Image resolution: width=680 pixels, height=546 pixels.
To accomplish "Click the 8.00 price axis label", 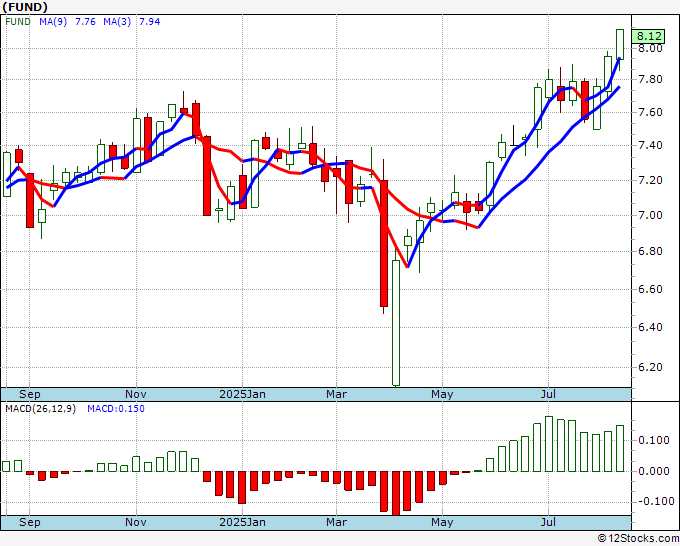I will tap(650, 48).
